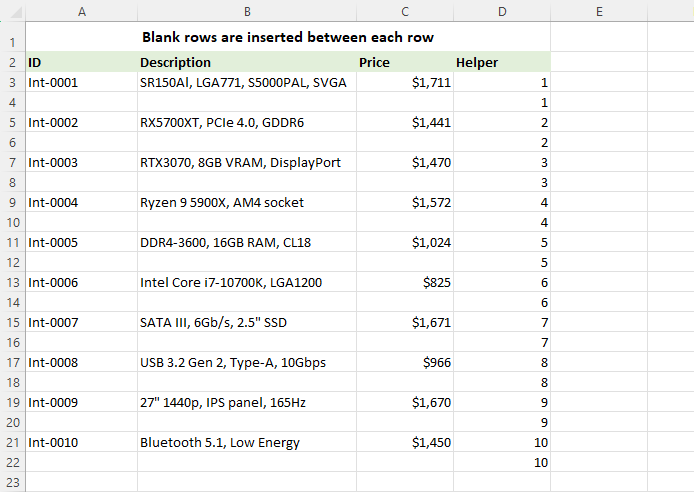Click the Price header cell
The image size is (694, 492).
(404, 62)
